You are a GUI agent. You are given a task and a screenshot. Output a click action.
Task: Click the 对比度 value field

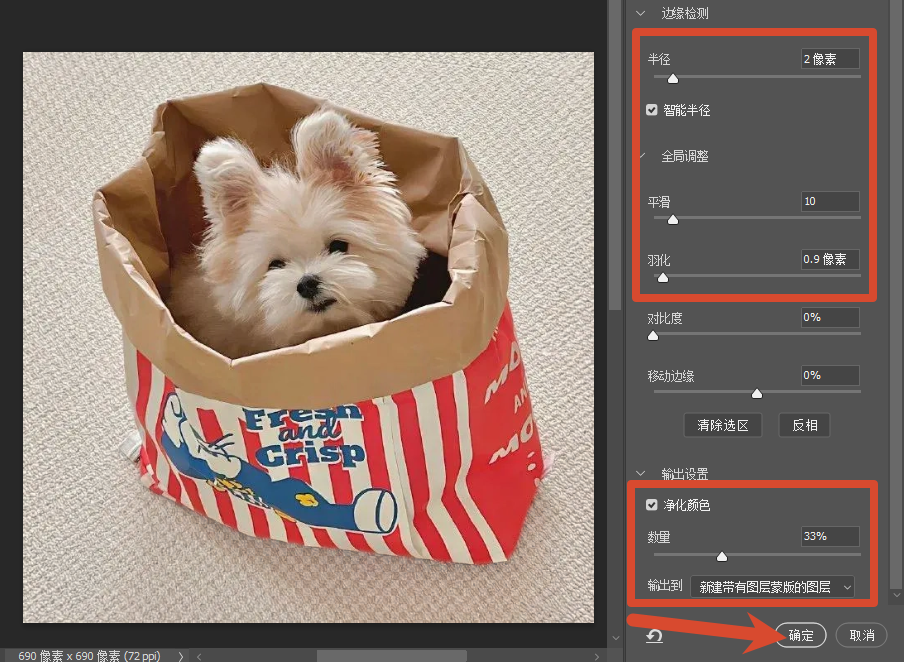point(830,317)
